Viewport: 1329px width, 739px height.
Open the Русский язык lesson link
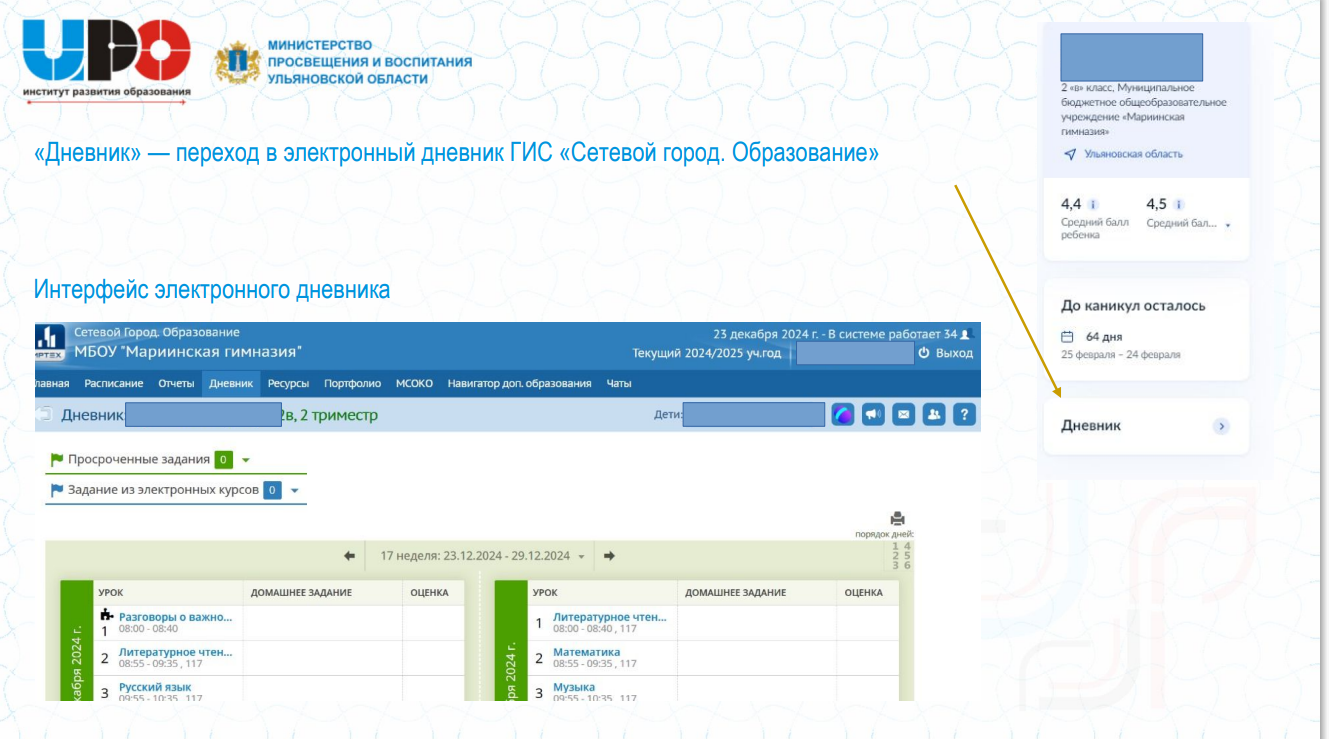click(155, 687)
